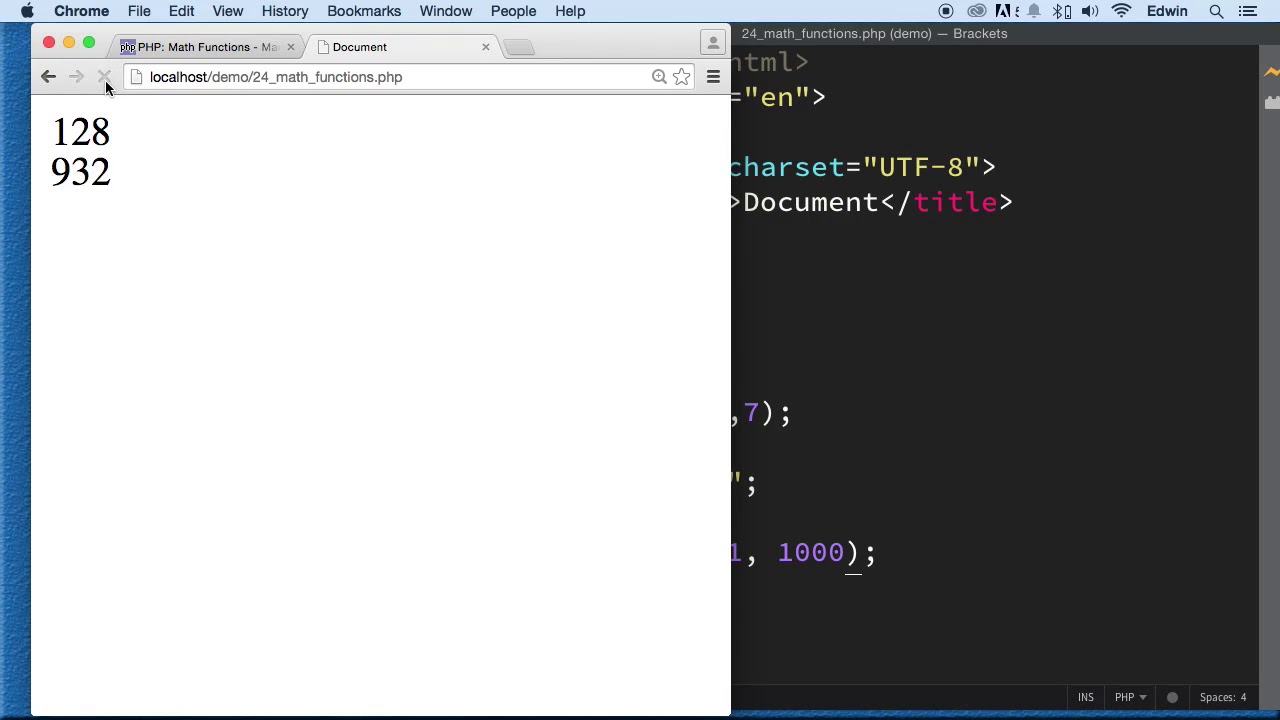Open Spotlight search
Image resolution: width=1280 pixels, height=720 pixels.
1216,11
